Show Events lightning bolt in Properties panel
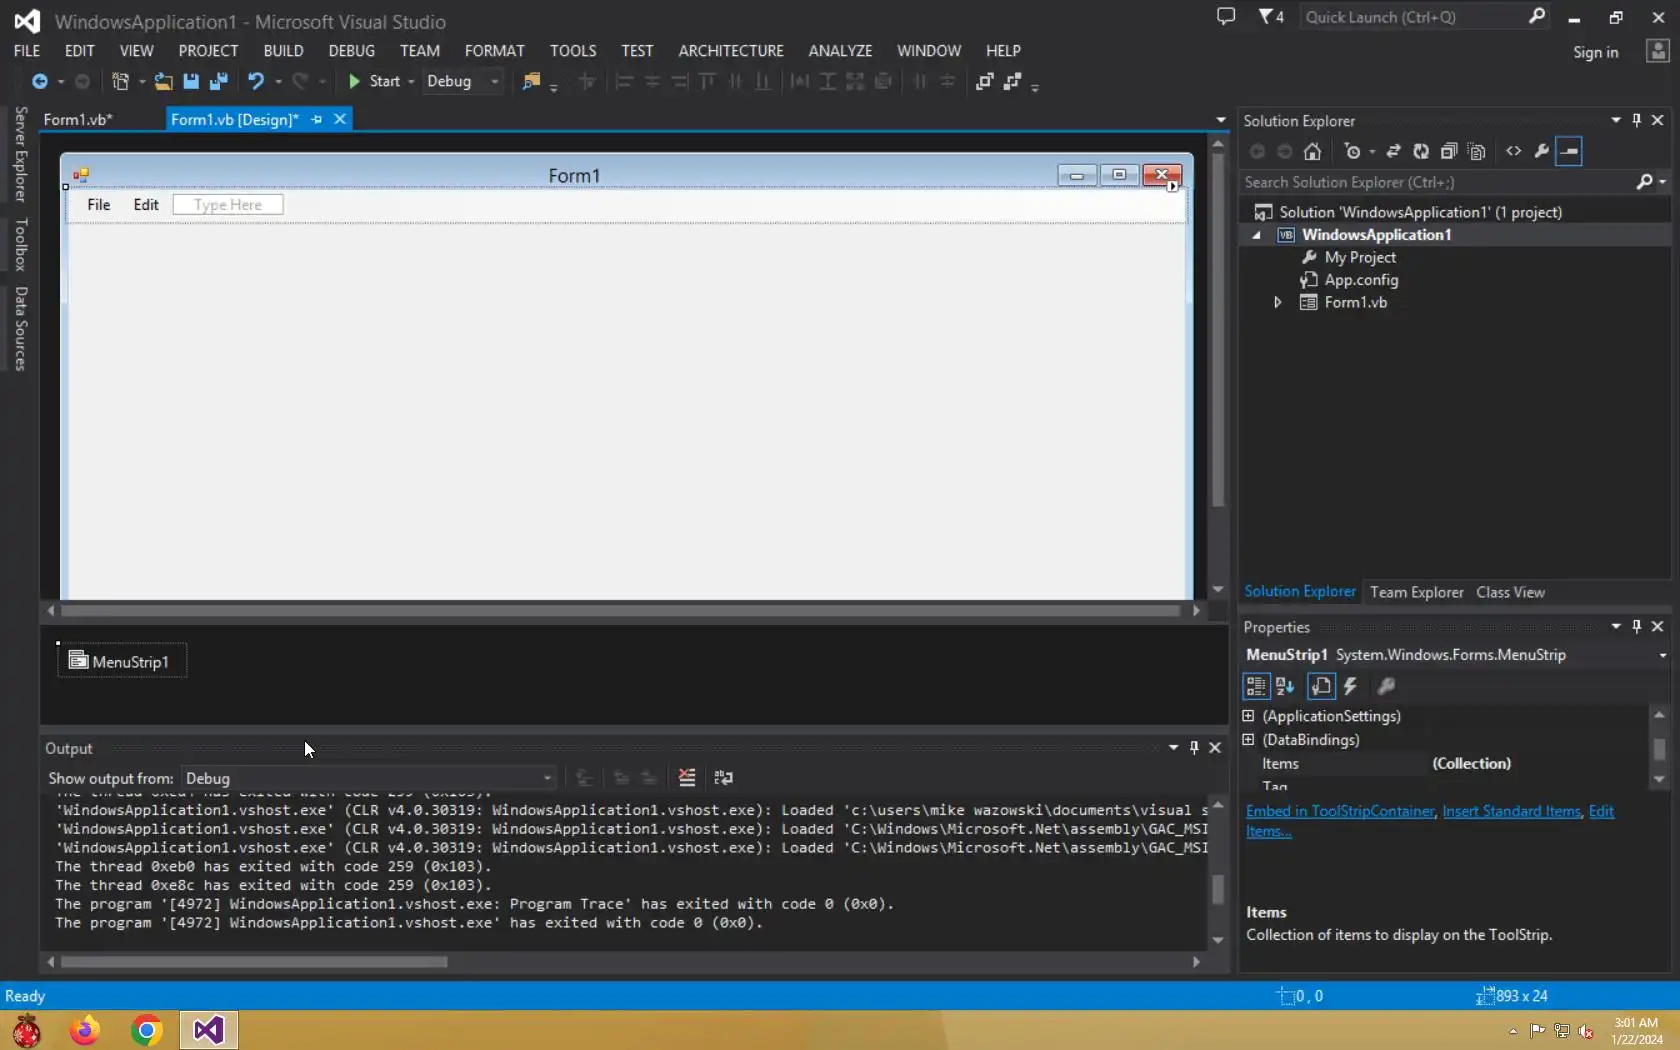This screenshot has height=1050, width=1680. pos(1350,686)
